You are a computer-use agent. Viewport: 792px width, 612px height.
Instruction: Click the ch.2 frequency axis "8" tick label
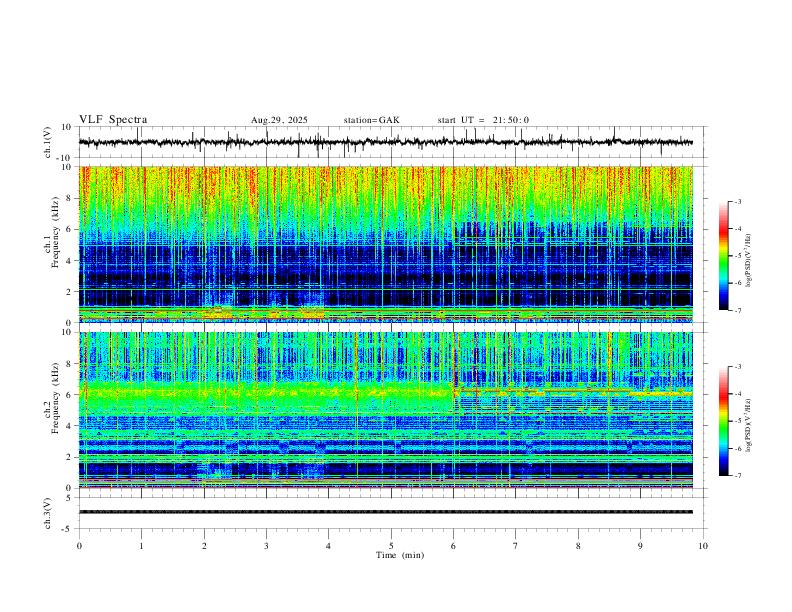(x=70, y=364)
